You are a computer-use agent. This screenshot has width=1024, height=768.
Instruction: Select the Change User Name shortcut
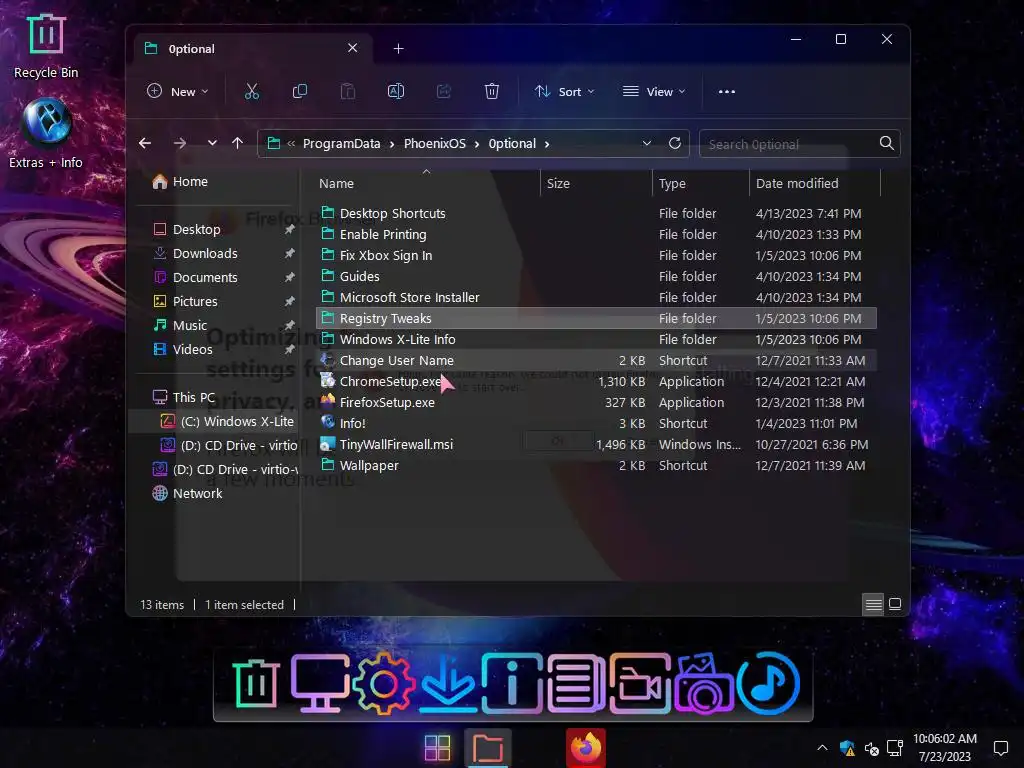tap(596, 360)
